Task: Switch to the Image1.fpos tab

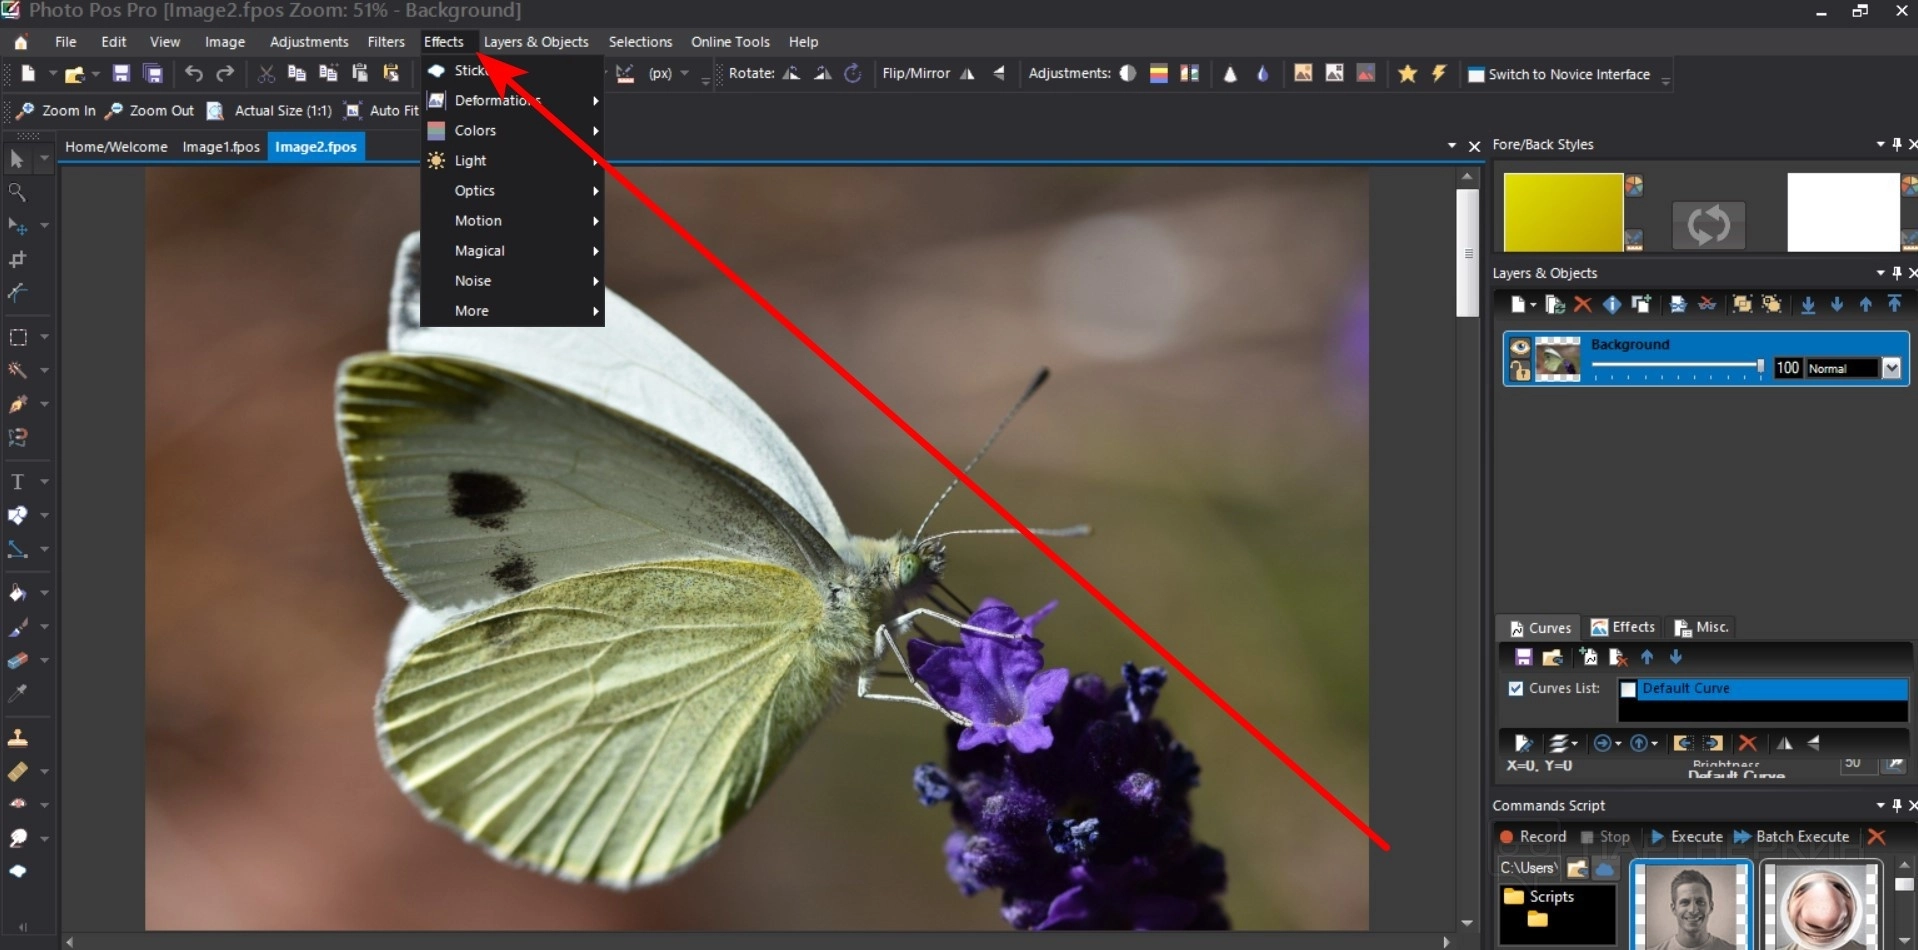Action: (x=221, y=147)
